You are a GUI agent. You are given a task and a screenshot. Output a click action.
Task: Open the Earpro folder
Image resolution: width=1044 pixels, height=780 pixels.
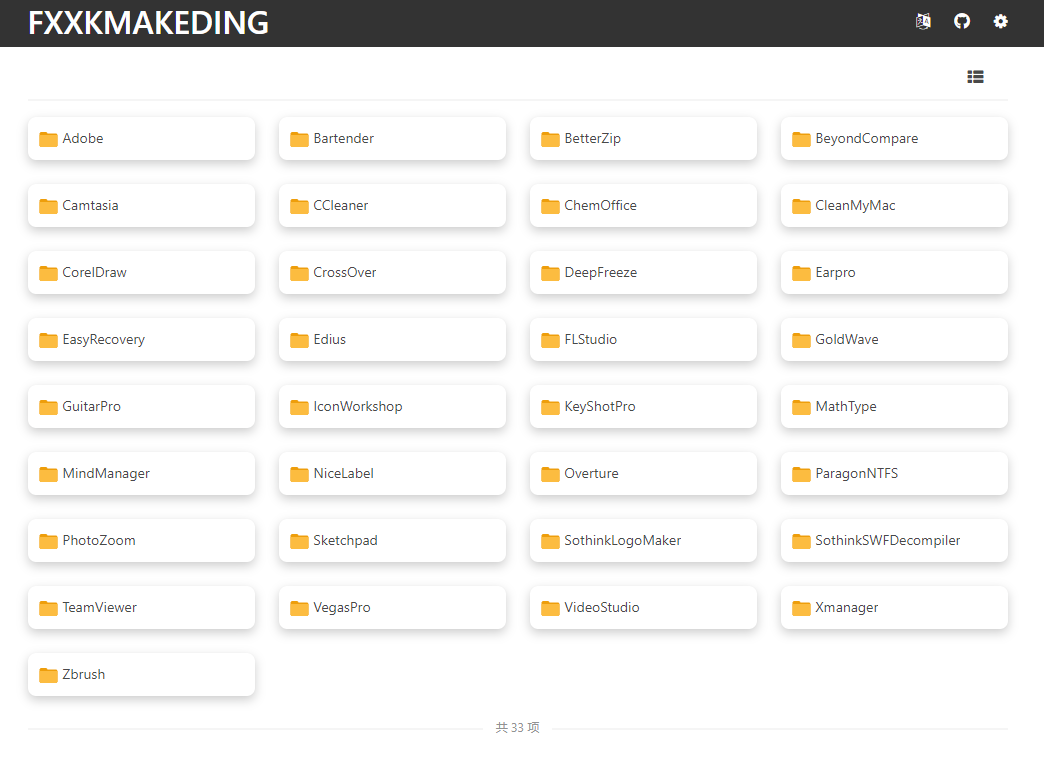[x=894, y=272]
